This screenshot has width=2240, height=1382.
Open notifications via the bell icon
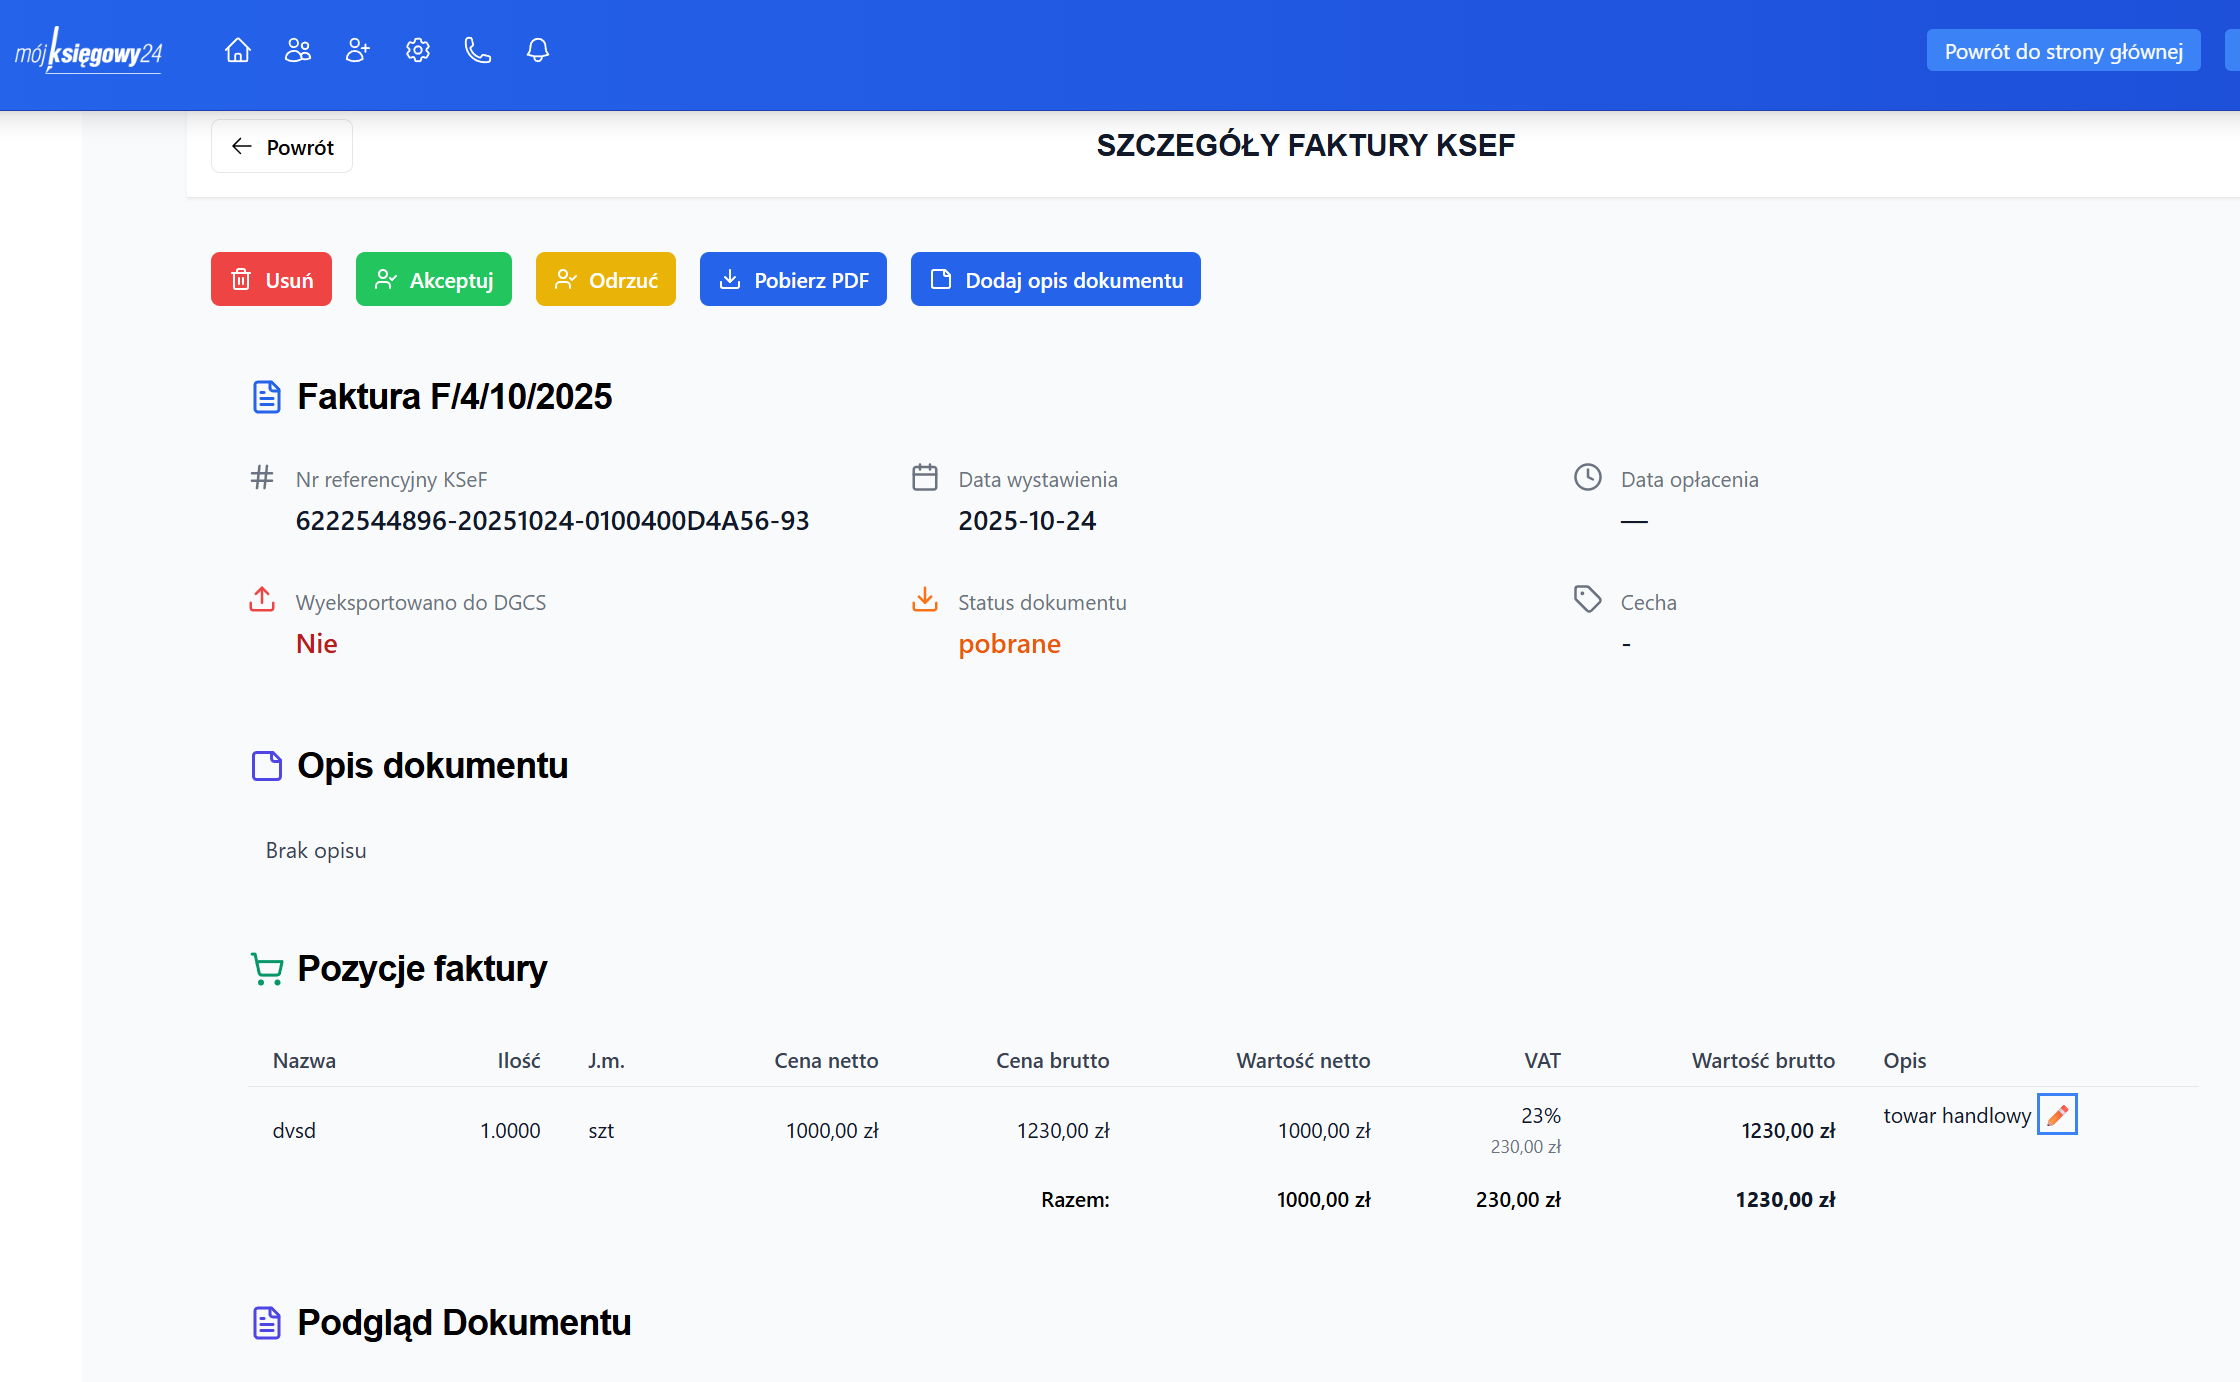537,50
